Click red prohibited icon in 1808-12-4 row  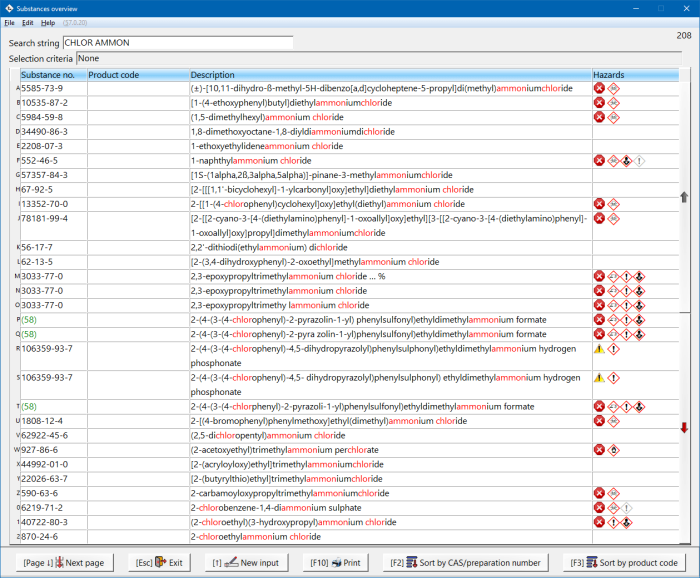coord(599,421)
